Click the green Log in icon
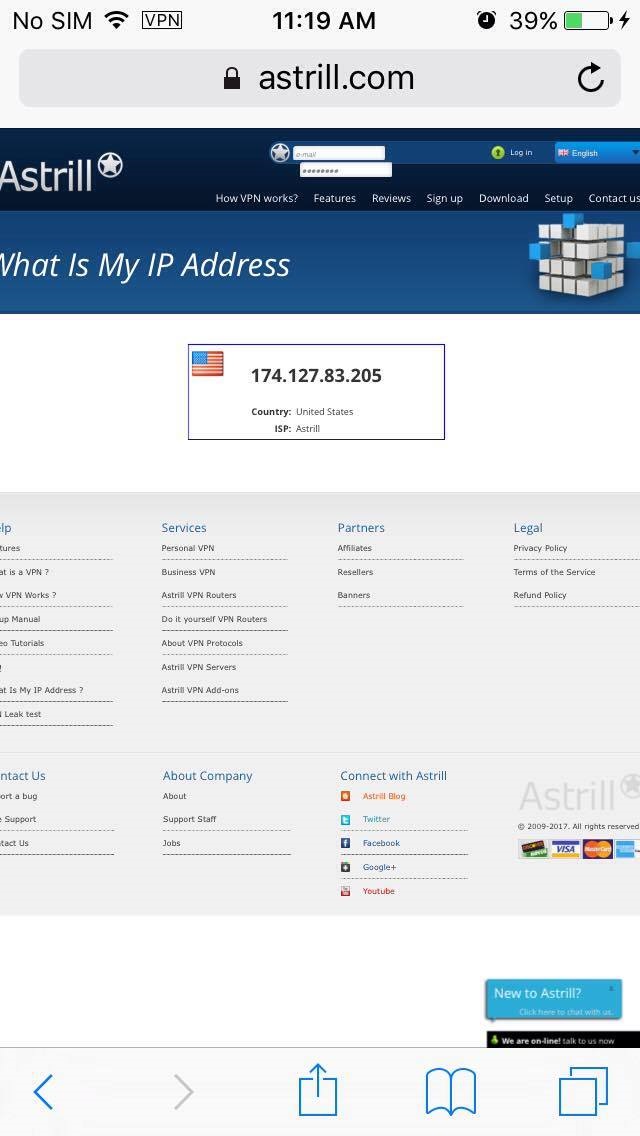Image resolution: width=640 pixels, height=1136 pixels. [497, 152]
